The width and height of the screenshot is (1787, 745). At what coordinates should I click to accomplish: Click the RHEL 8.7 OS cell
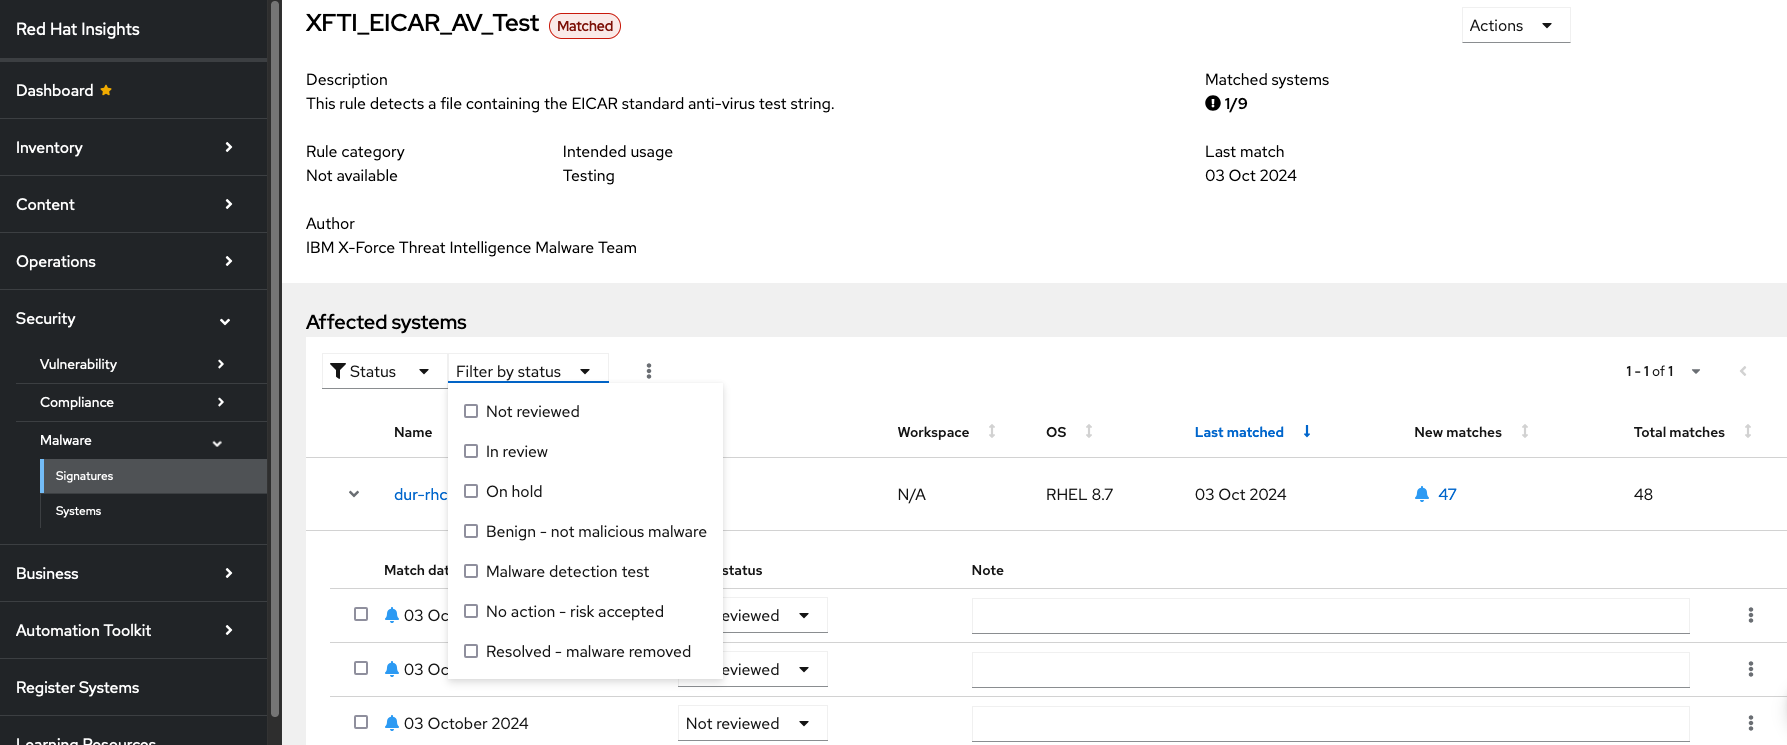point(1079,494)
